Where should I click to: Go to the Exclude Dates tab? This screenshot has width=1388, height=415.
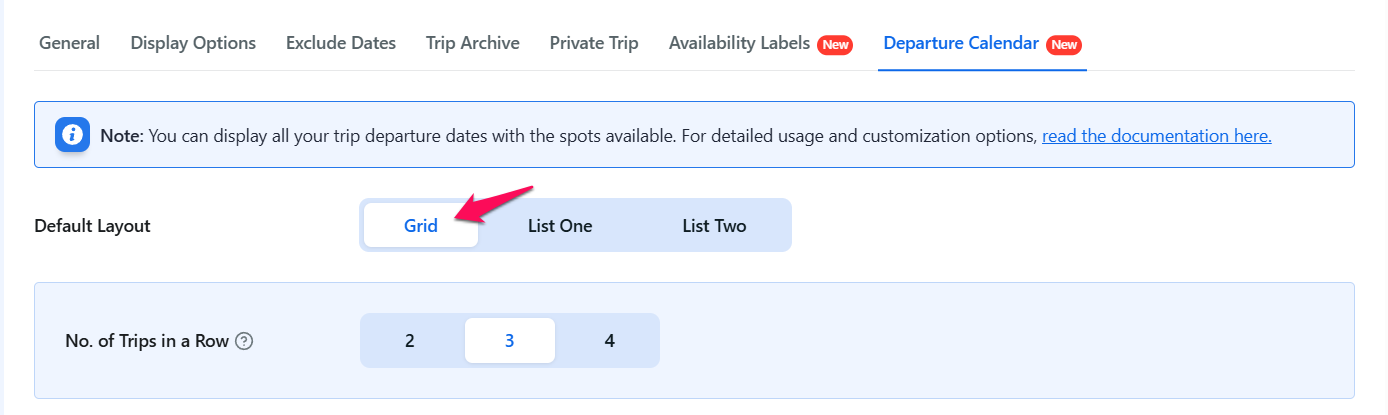(341, 43)
